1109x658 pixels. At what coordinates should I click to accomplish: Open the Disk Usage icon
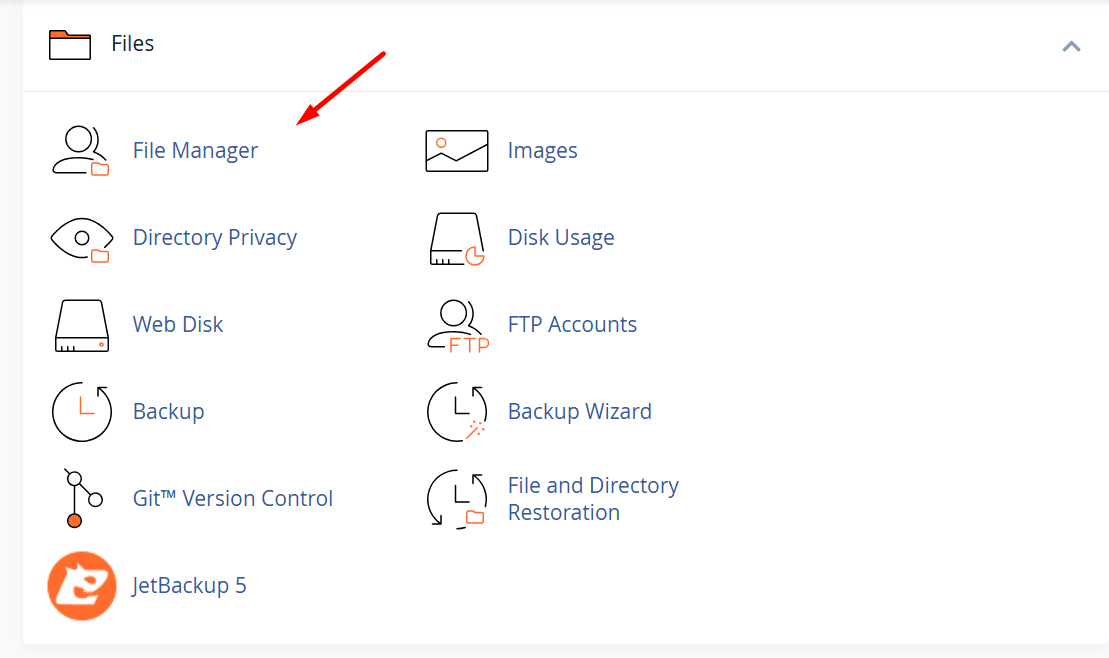pyautogui.click(x=457, y=238)
